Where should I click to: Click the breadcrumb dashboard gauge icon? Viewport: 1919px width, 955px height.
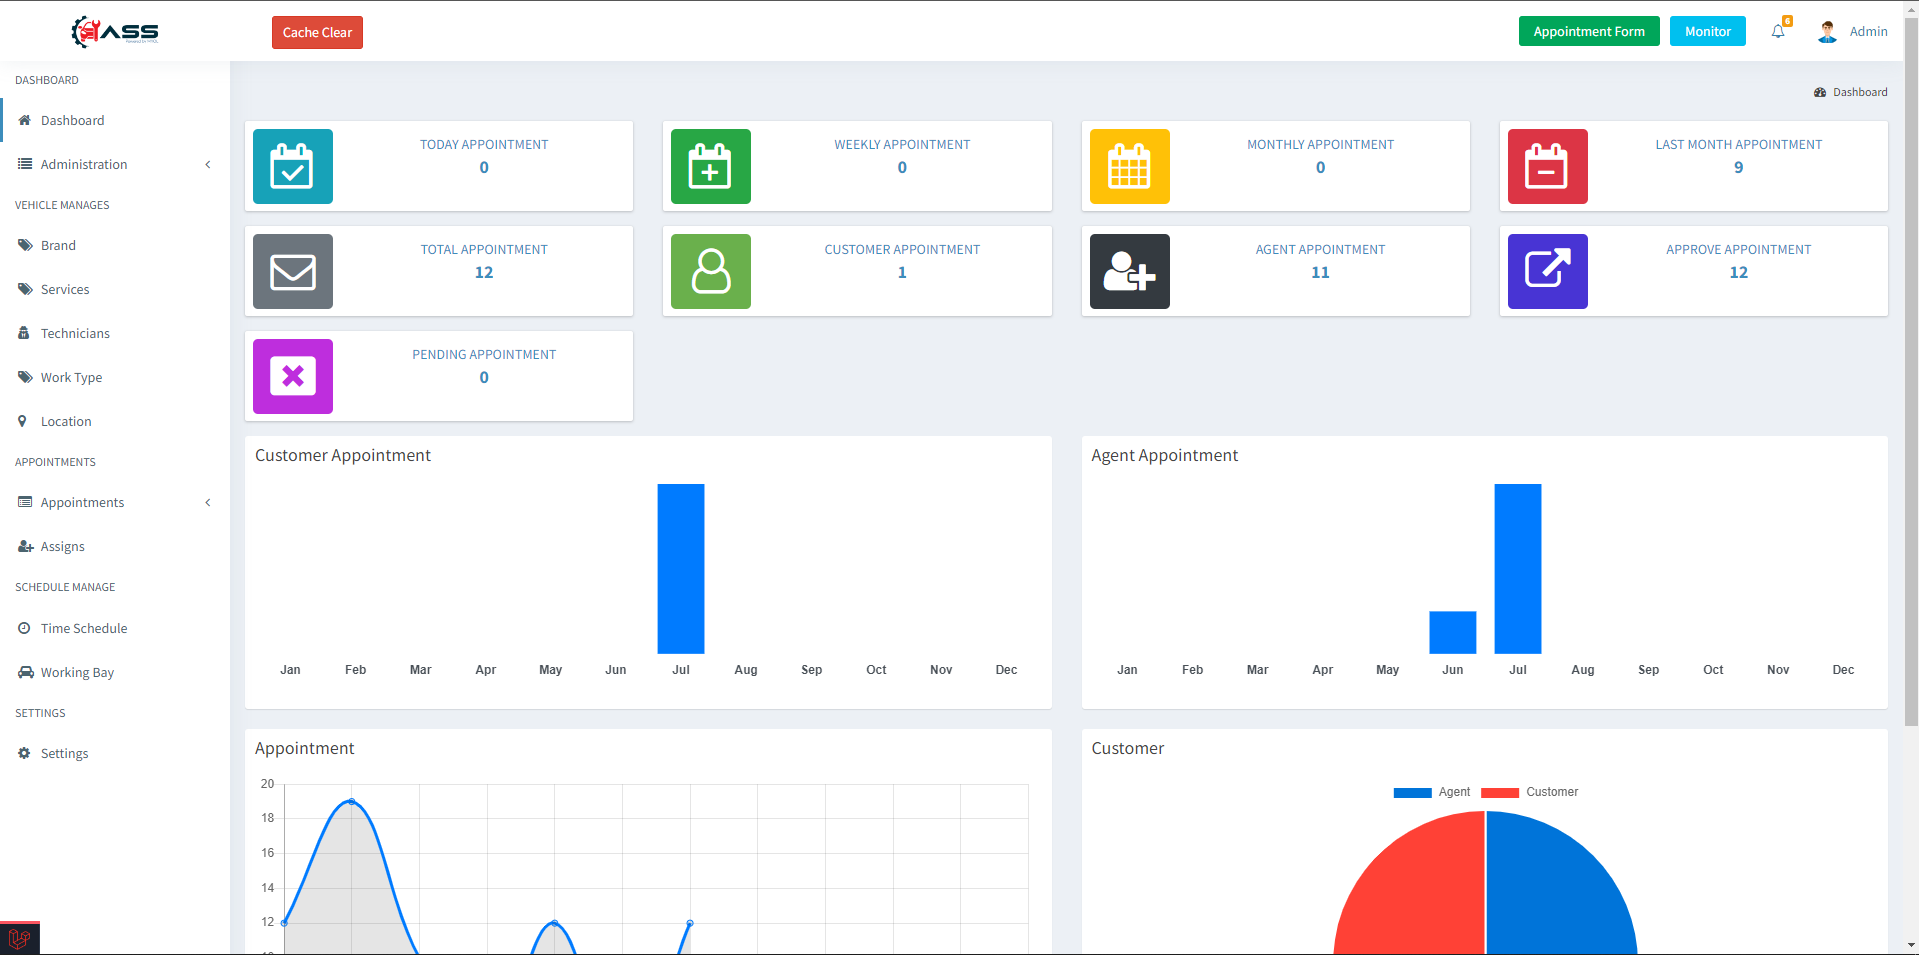coord(1820,92)
